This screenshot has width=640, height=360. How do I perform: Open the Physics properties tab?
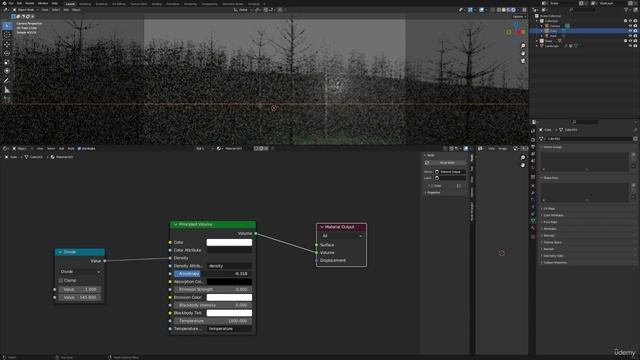pyautogui.click(x=533, y=207)
